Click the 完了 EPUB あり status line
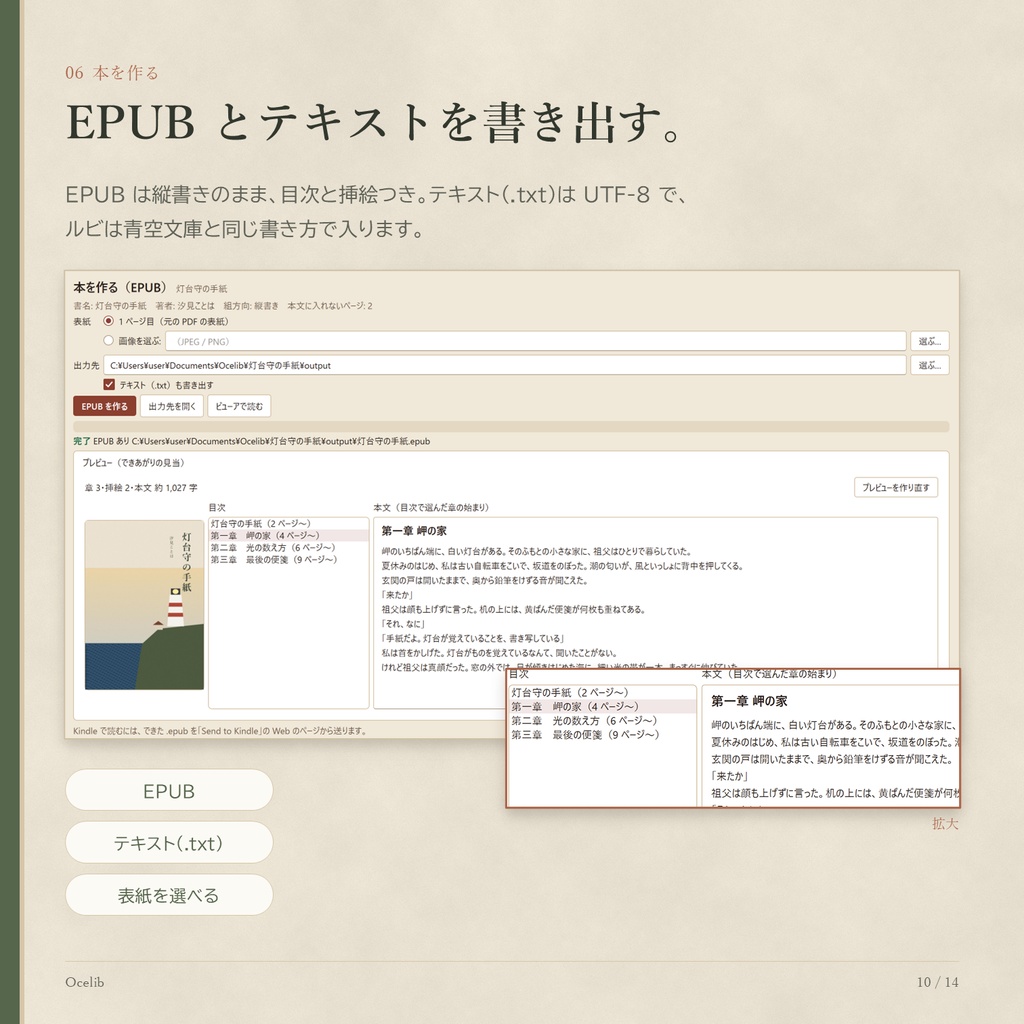This screenshot has height=1024, width=1024. pos(251,441)
